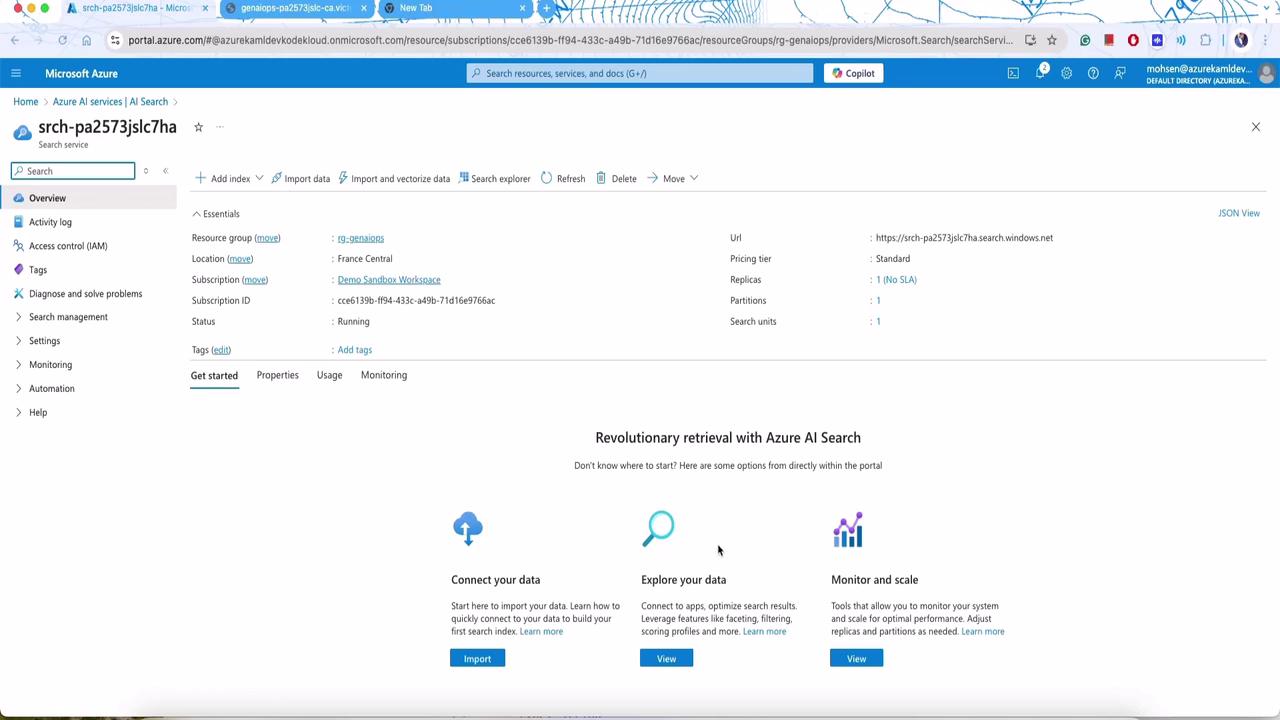Open the Copilot button
Screen dimensions: 1280x720
[x=853, y=73]
